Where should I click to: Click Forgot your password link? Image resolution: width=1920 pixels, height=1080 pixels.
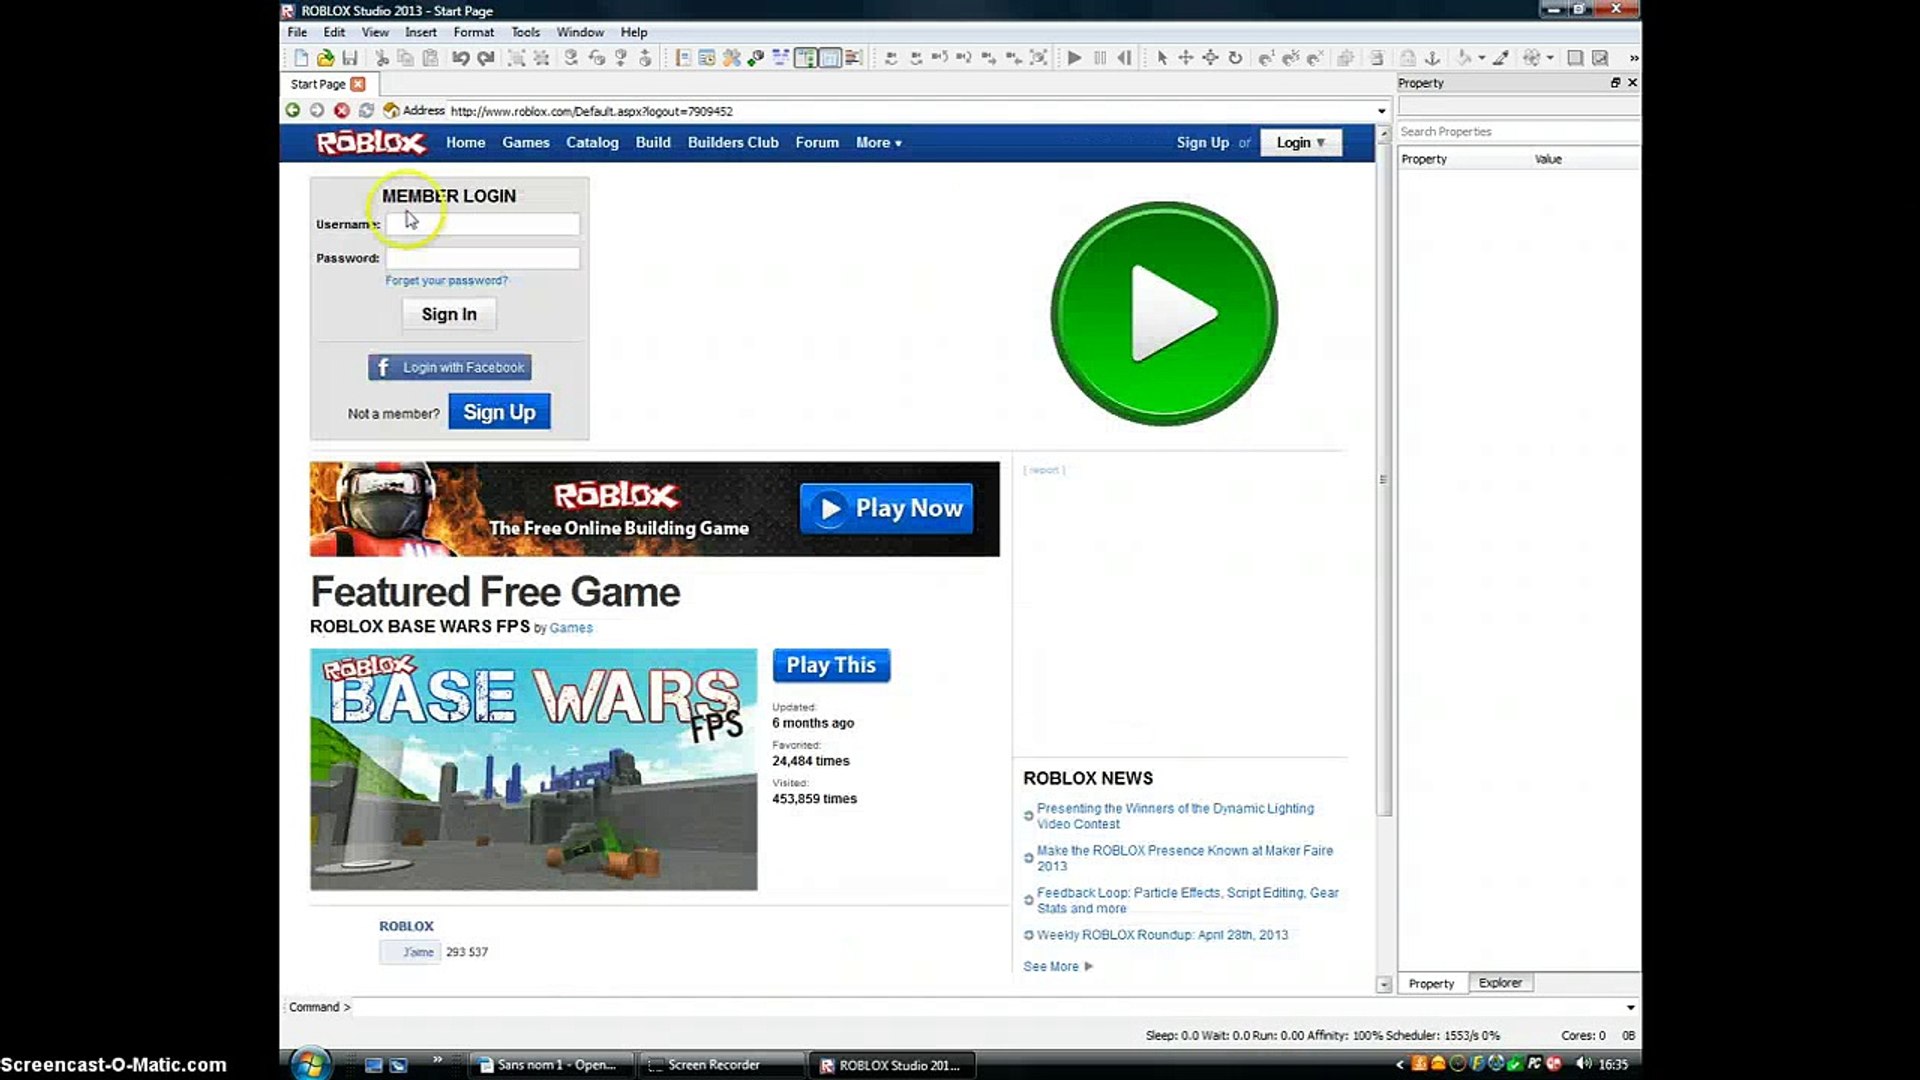tap(446, 281)
